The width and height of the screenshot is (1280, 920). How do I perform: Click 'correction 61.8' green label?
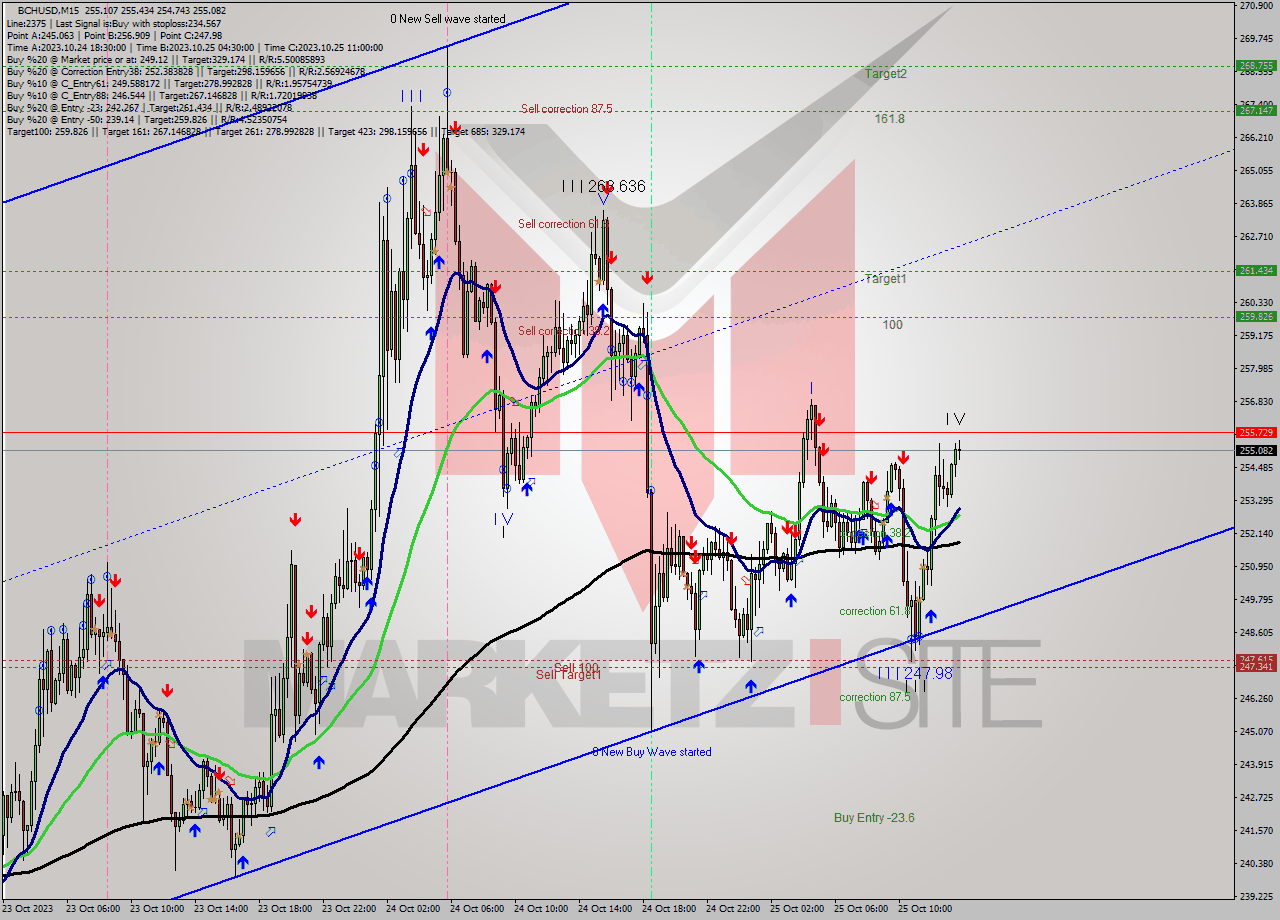click(875, 611)
